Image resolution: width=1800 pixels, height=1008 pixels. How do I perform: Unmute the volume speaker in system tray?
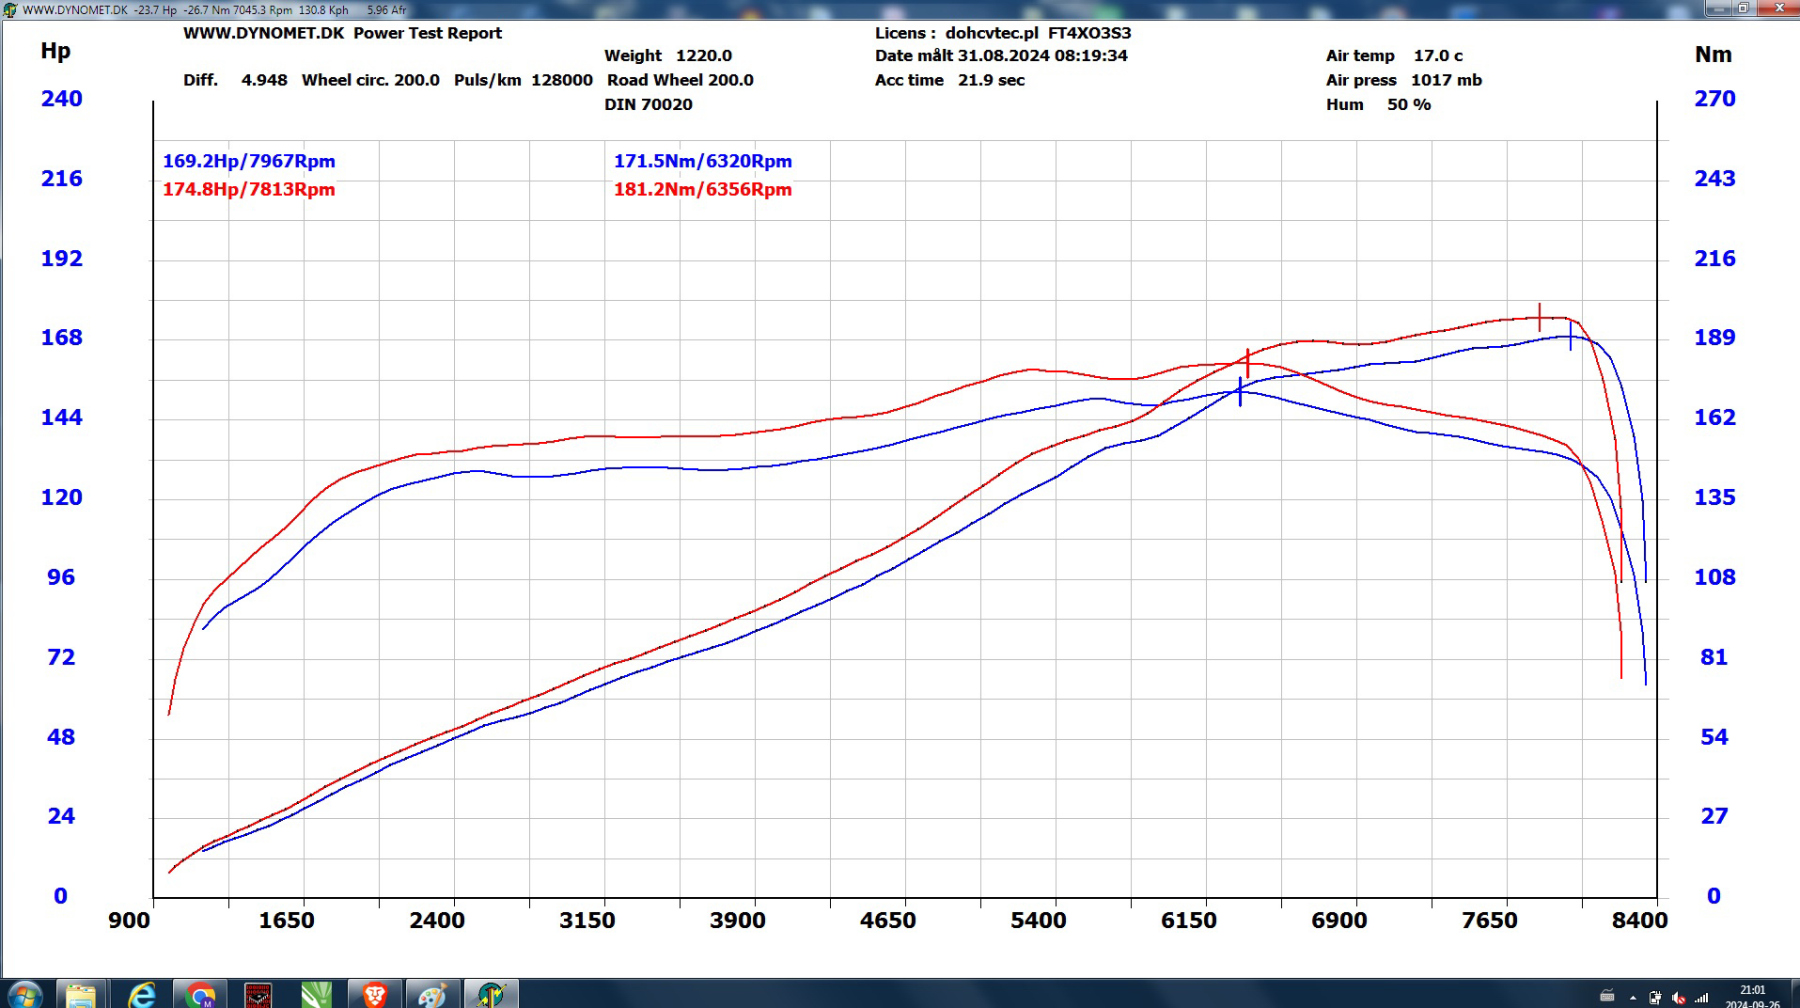(1678, 998)
